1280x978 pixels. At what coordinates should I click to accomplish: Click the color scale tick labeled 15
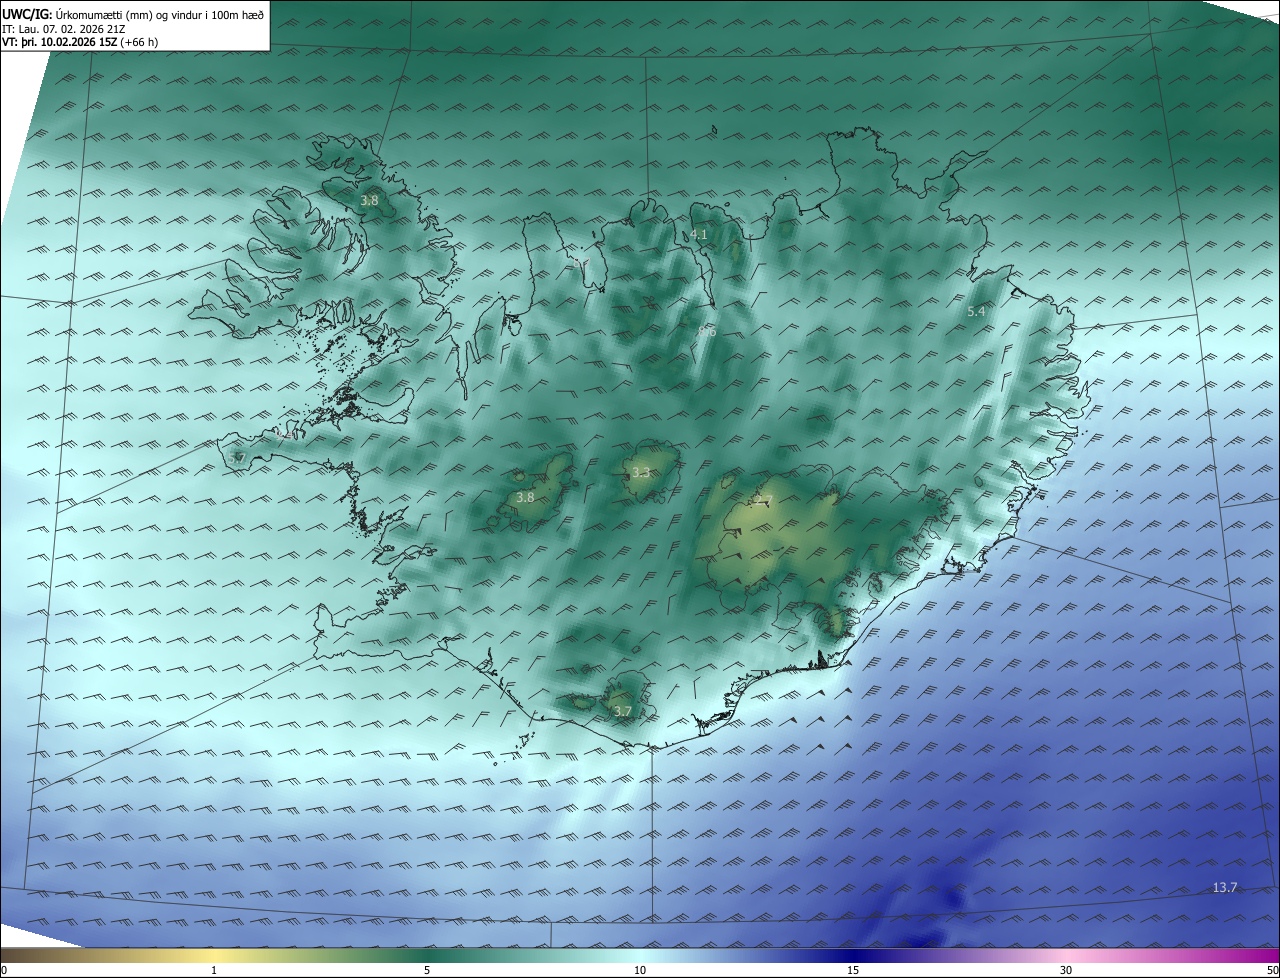pos(853,970)
